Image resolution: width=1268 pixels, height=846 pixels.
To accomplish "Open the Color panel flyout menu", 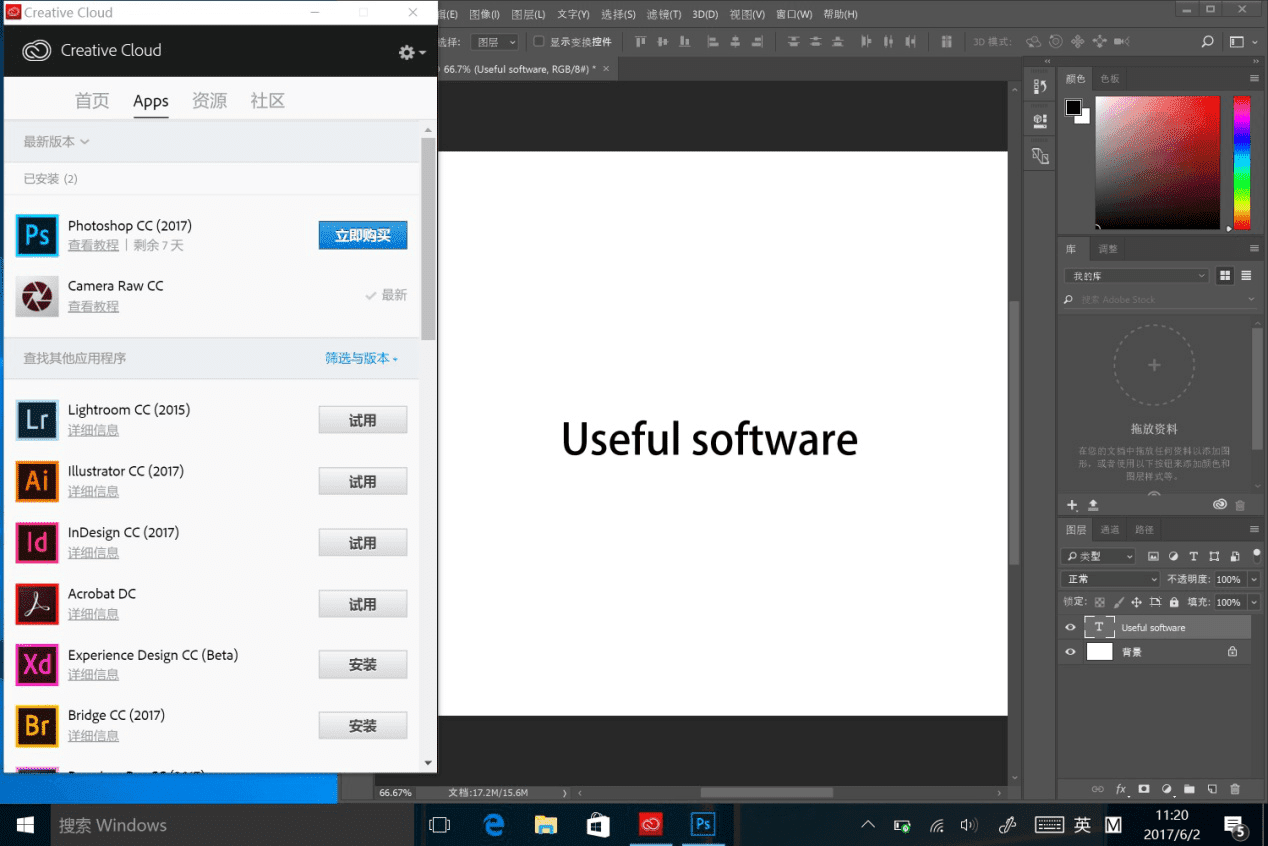I will (1254, 78).
